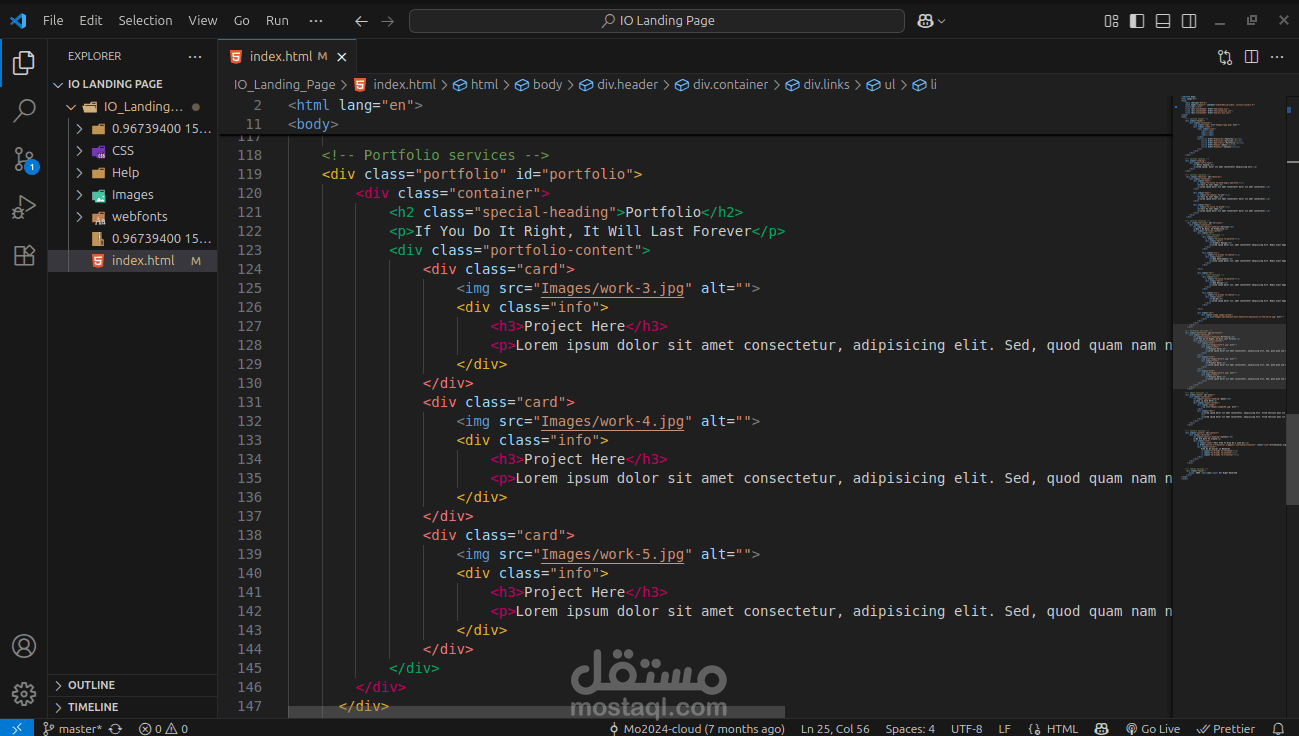Open the Accounts icon in activity bar
This screenshot has width=1299, height=736.
(24, 646)
